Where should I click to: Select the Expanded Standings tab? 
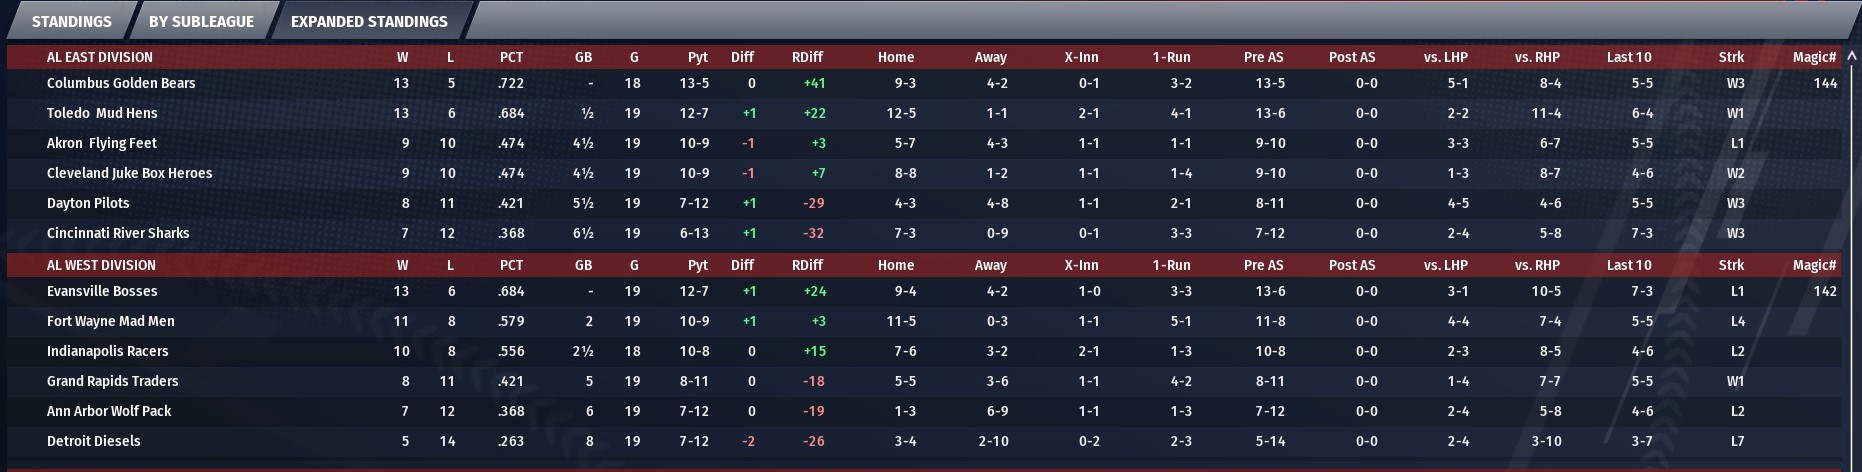(369, 21)
